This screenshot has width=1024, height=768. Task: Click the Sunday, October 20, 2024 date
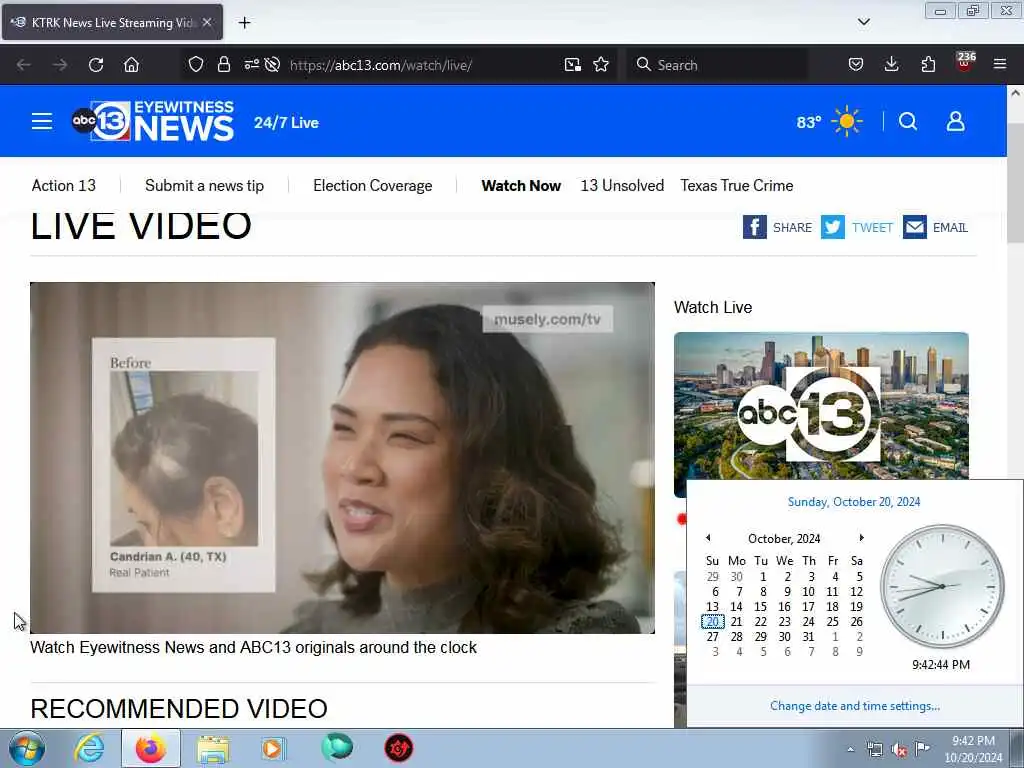(854, 502)
